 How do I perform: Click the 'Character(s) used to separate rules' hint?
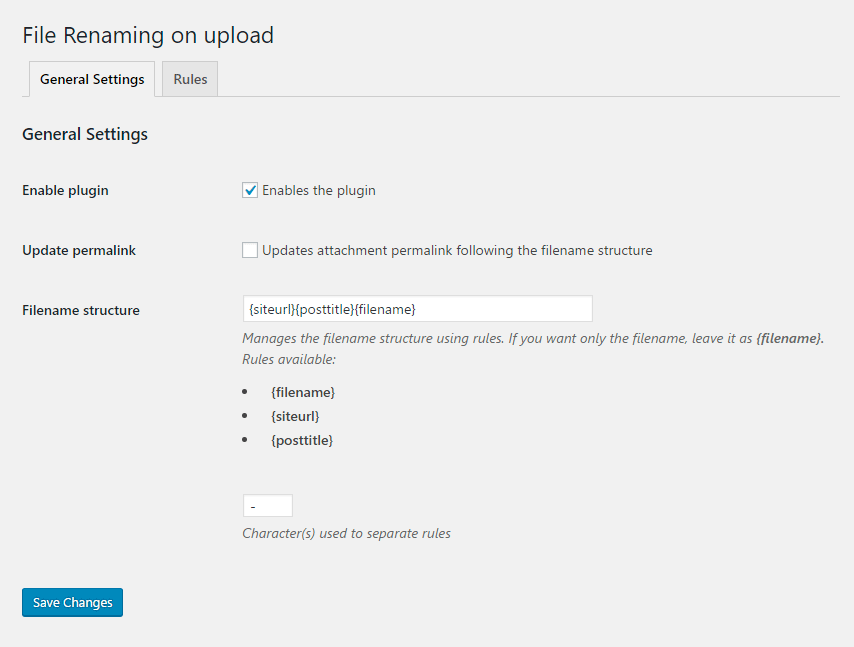(346, 533)
